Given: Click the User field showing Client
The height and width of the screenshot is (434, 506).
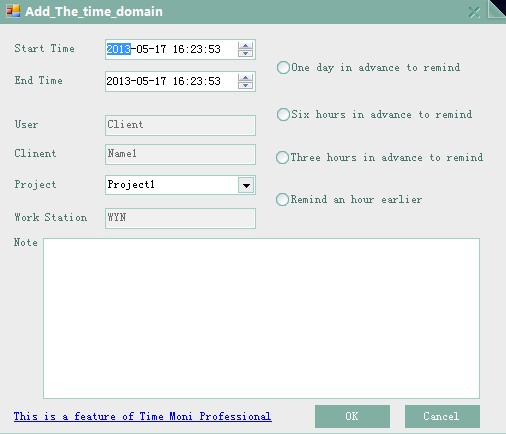Looking at the screenshot, I should [180, 125].
